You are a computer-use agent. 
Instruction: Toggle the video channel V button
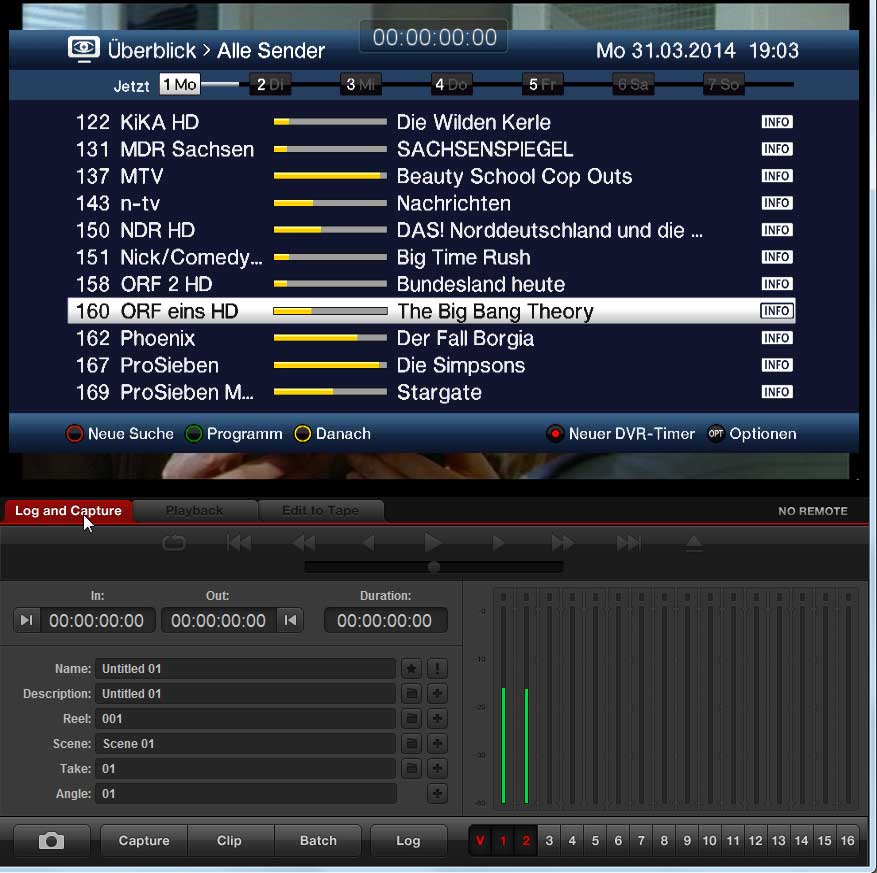pos(480,841)
